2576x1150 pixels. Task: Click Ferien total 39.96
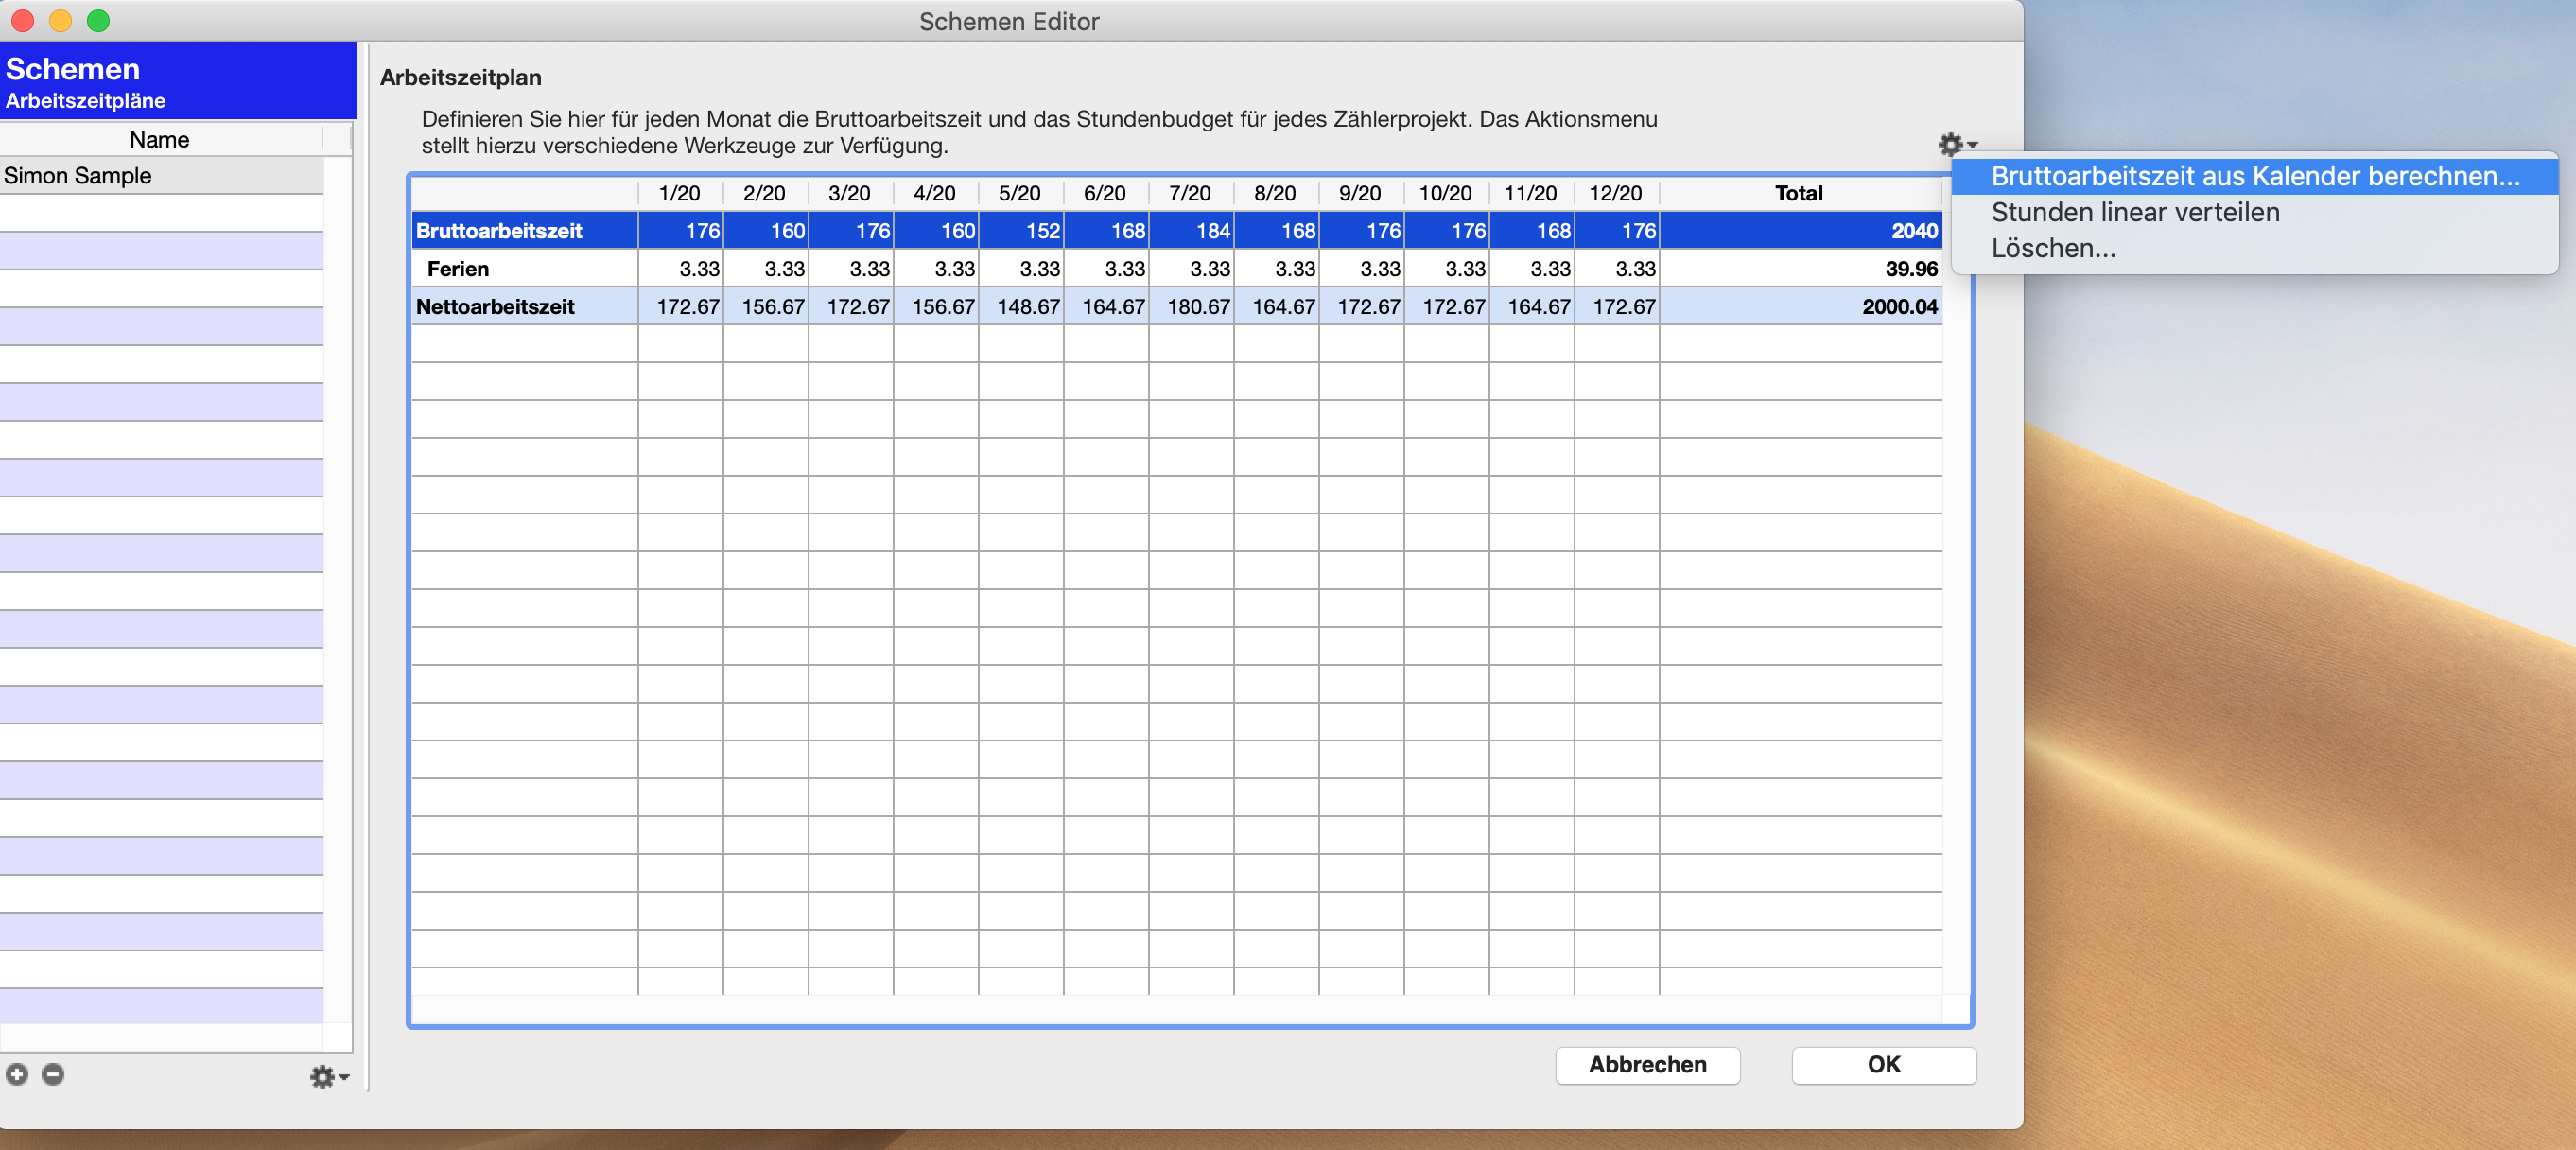tap(1800, 269)
